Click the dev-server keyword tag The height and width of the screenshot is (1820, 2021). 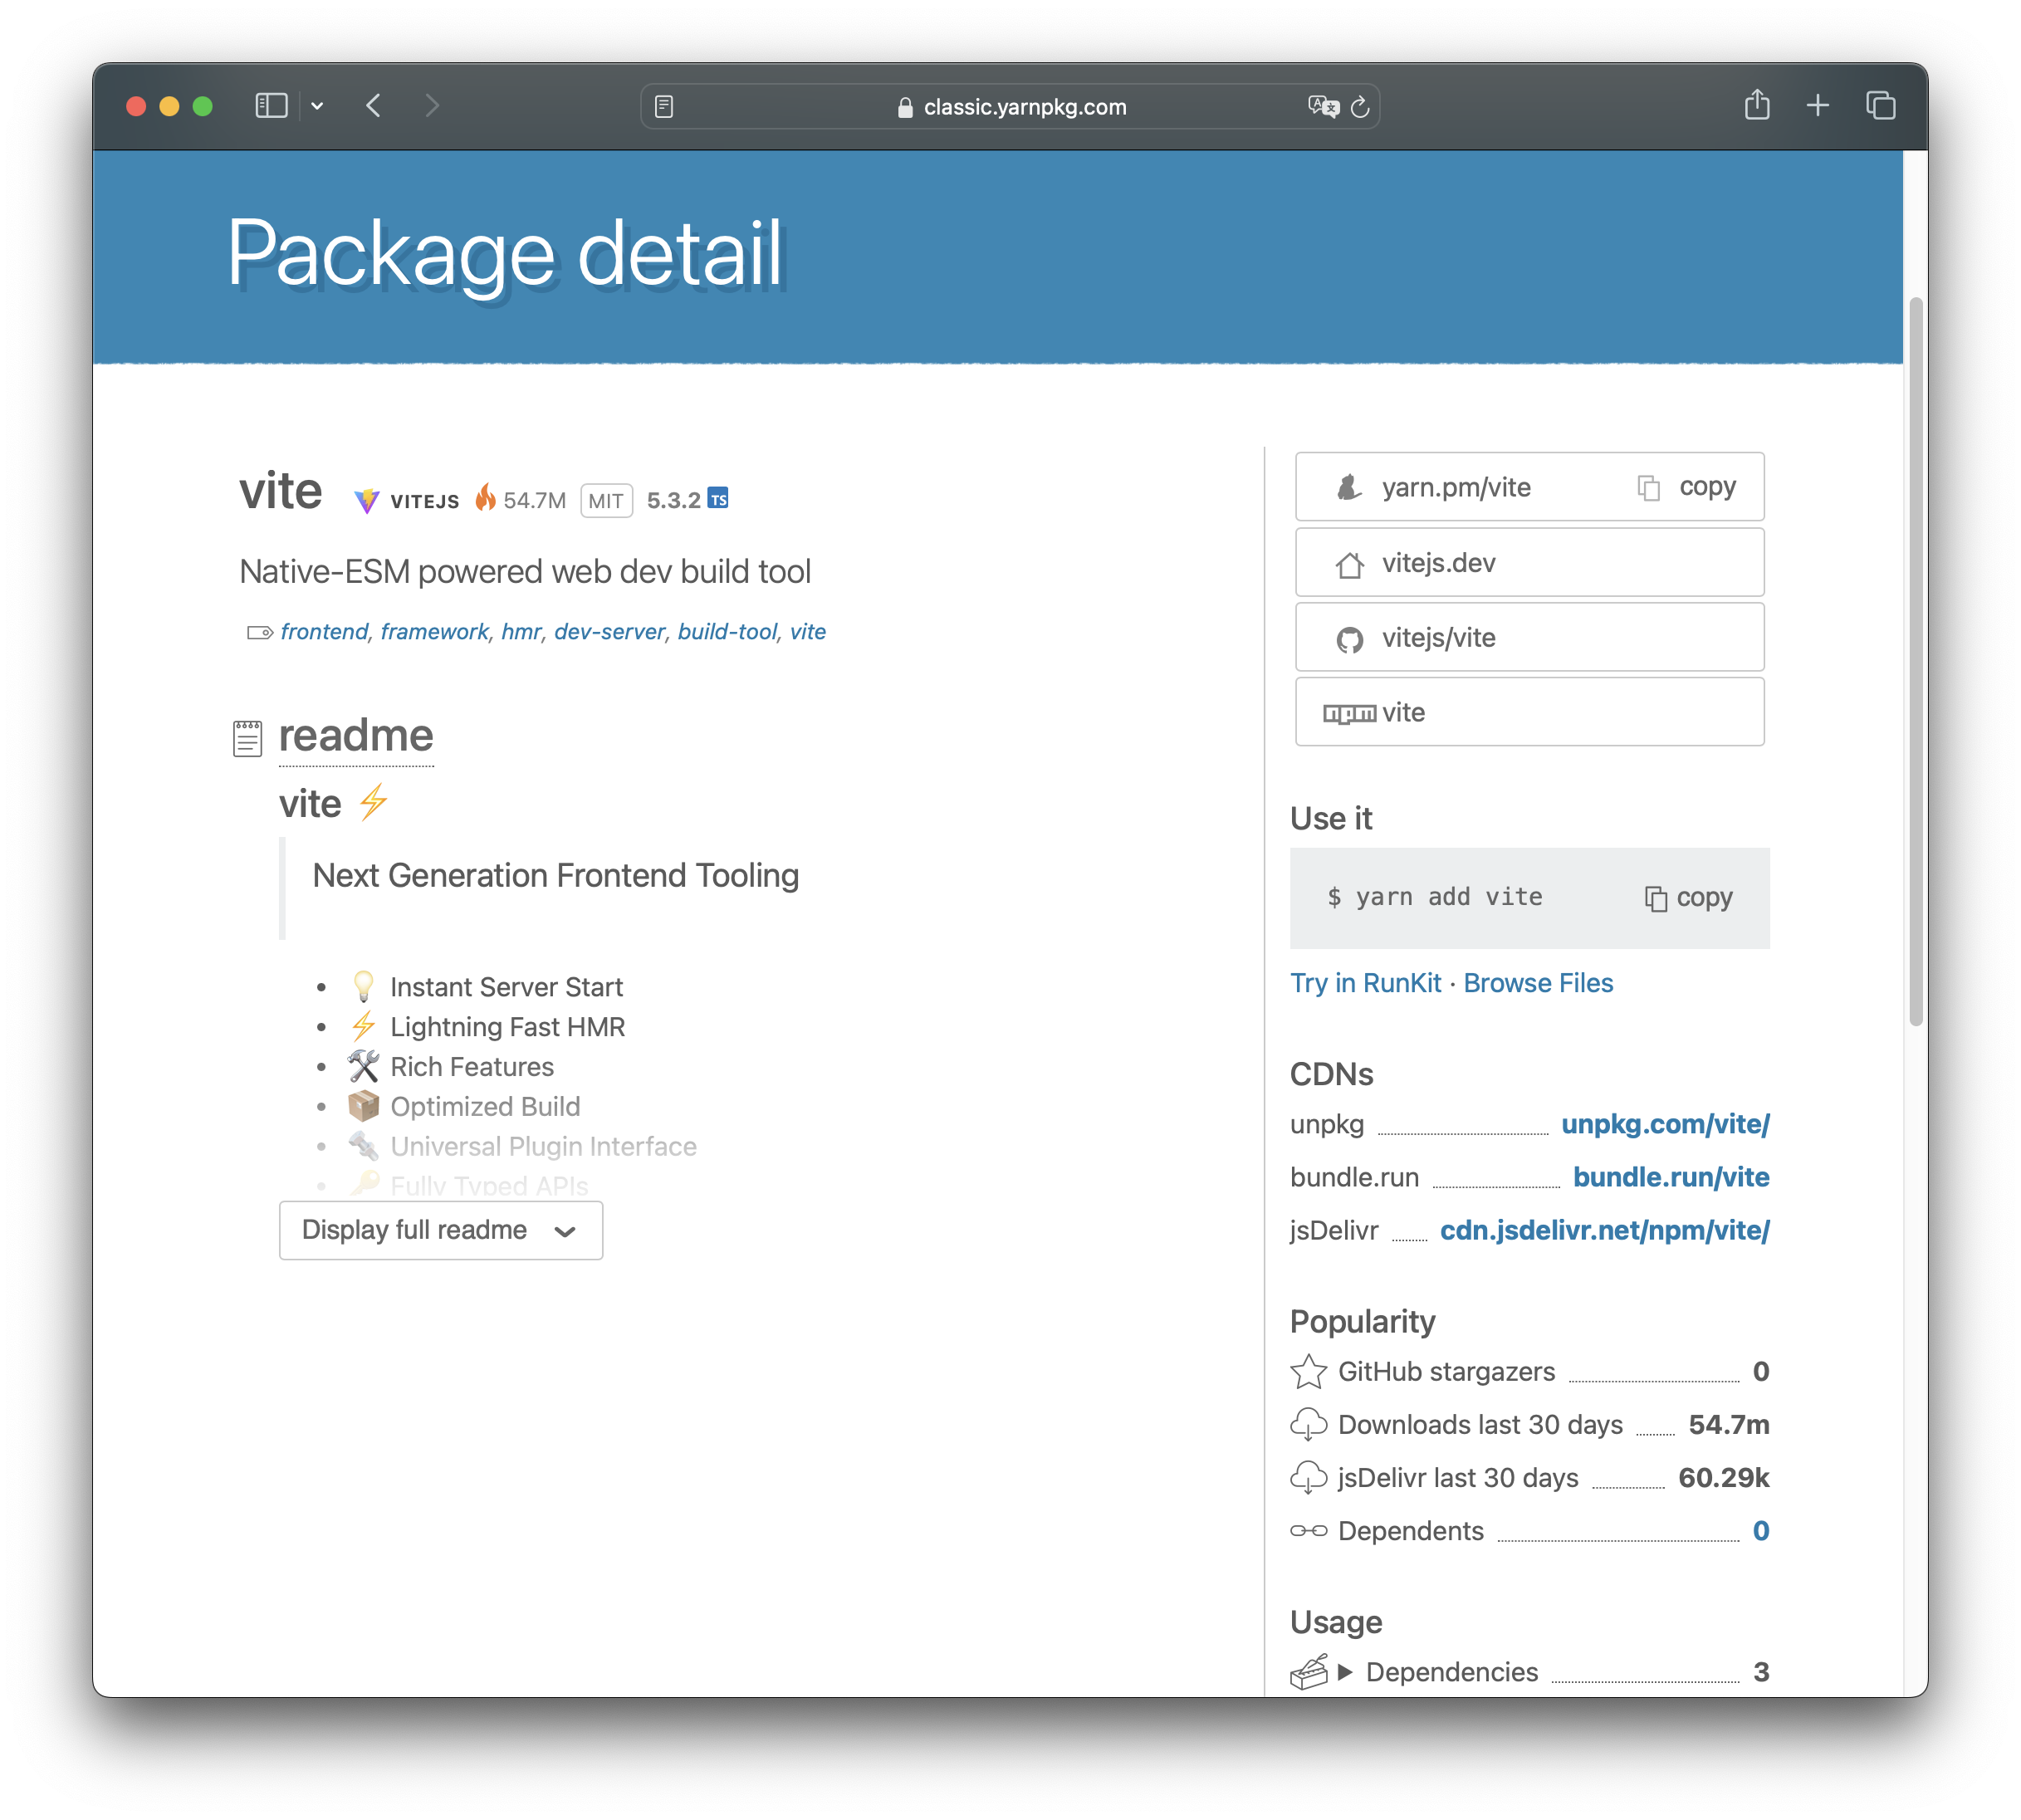[x=609, y=632]
